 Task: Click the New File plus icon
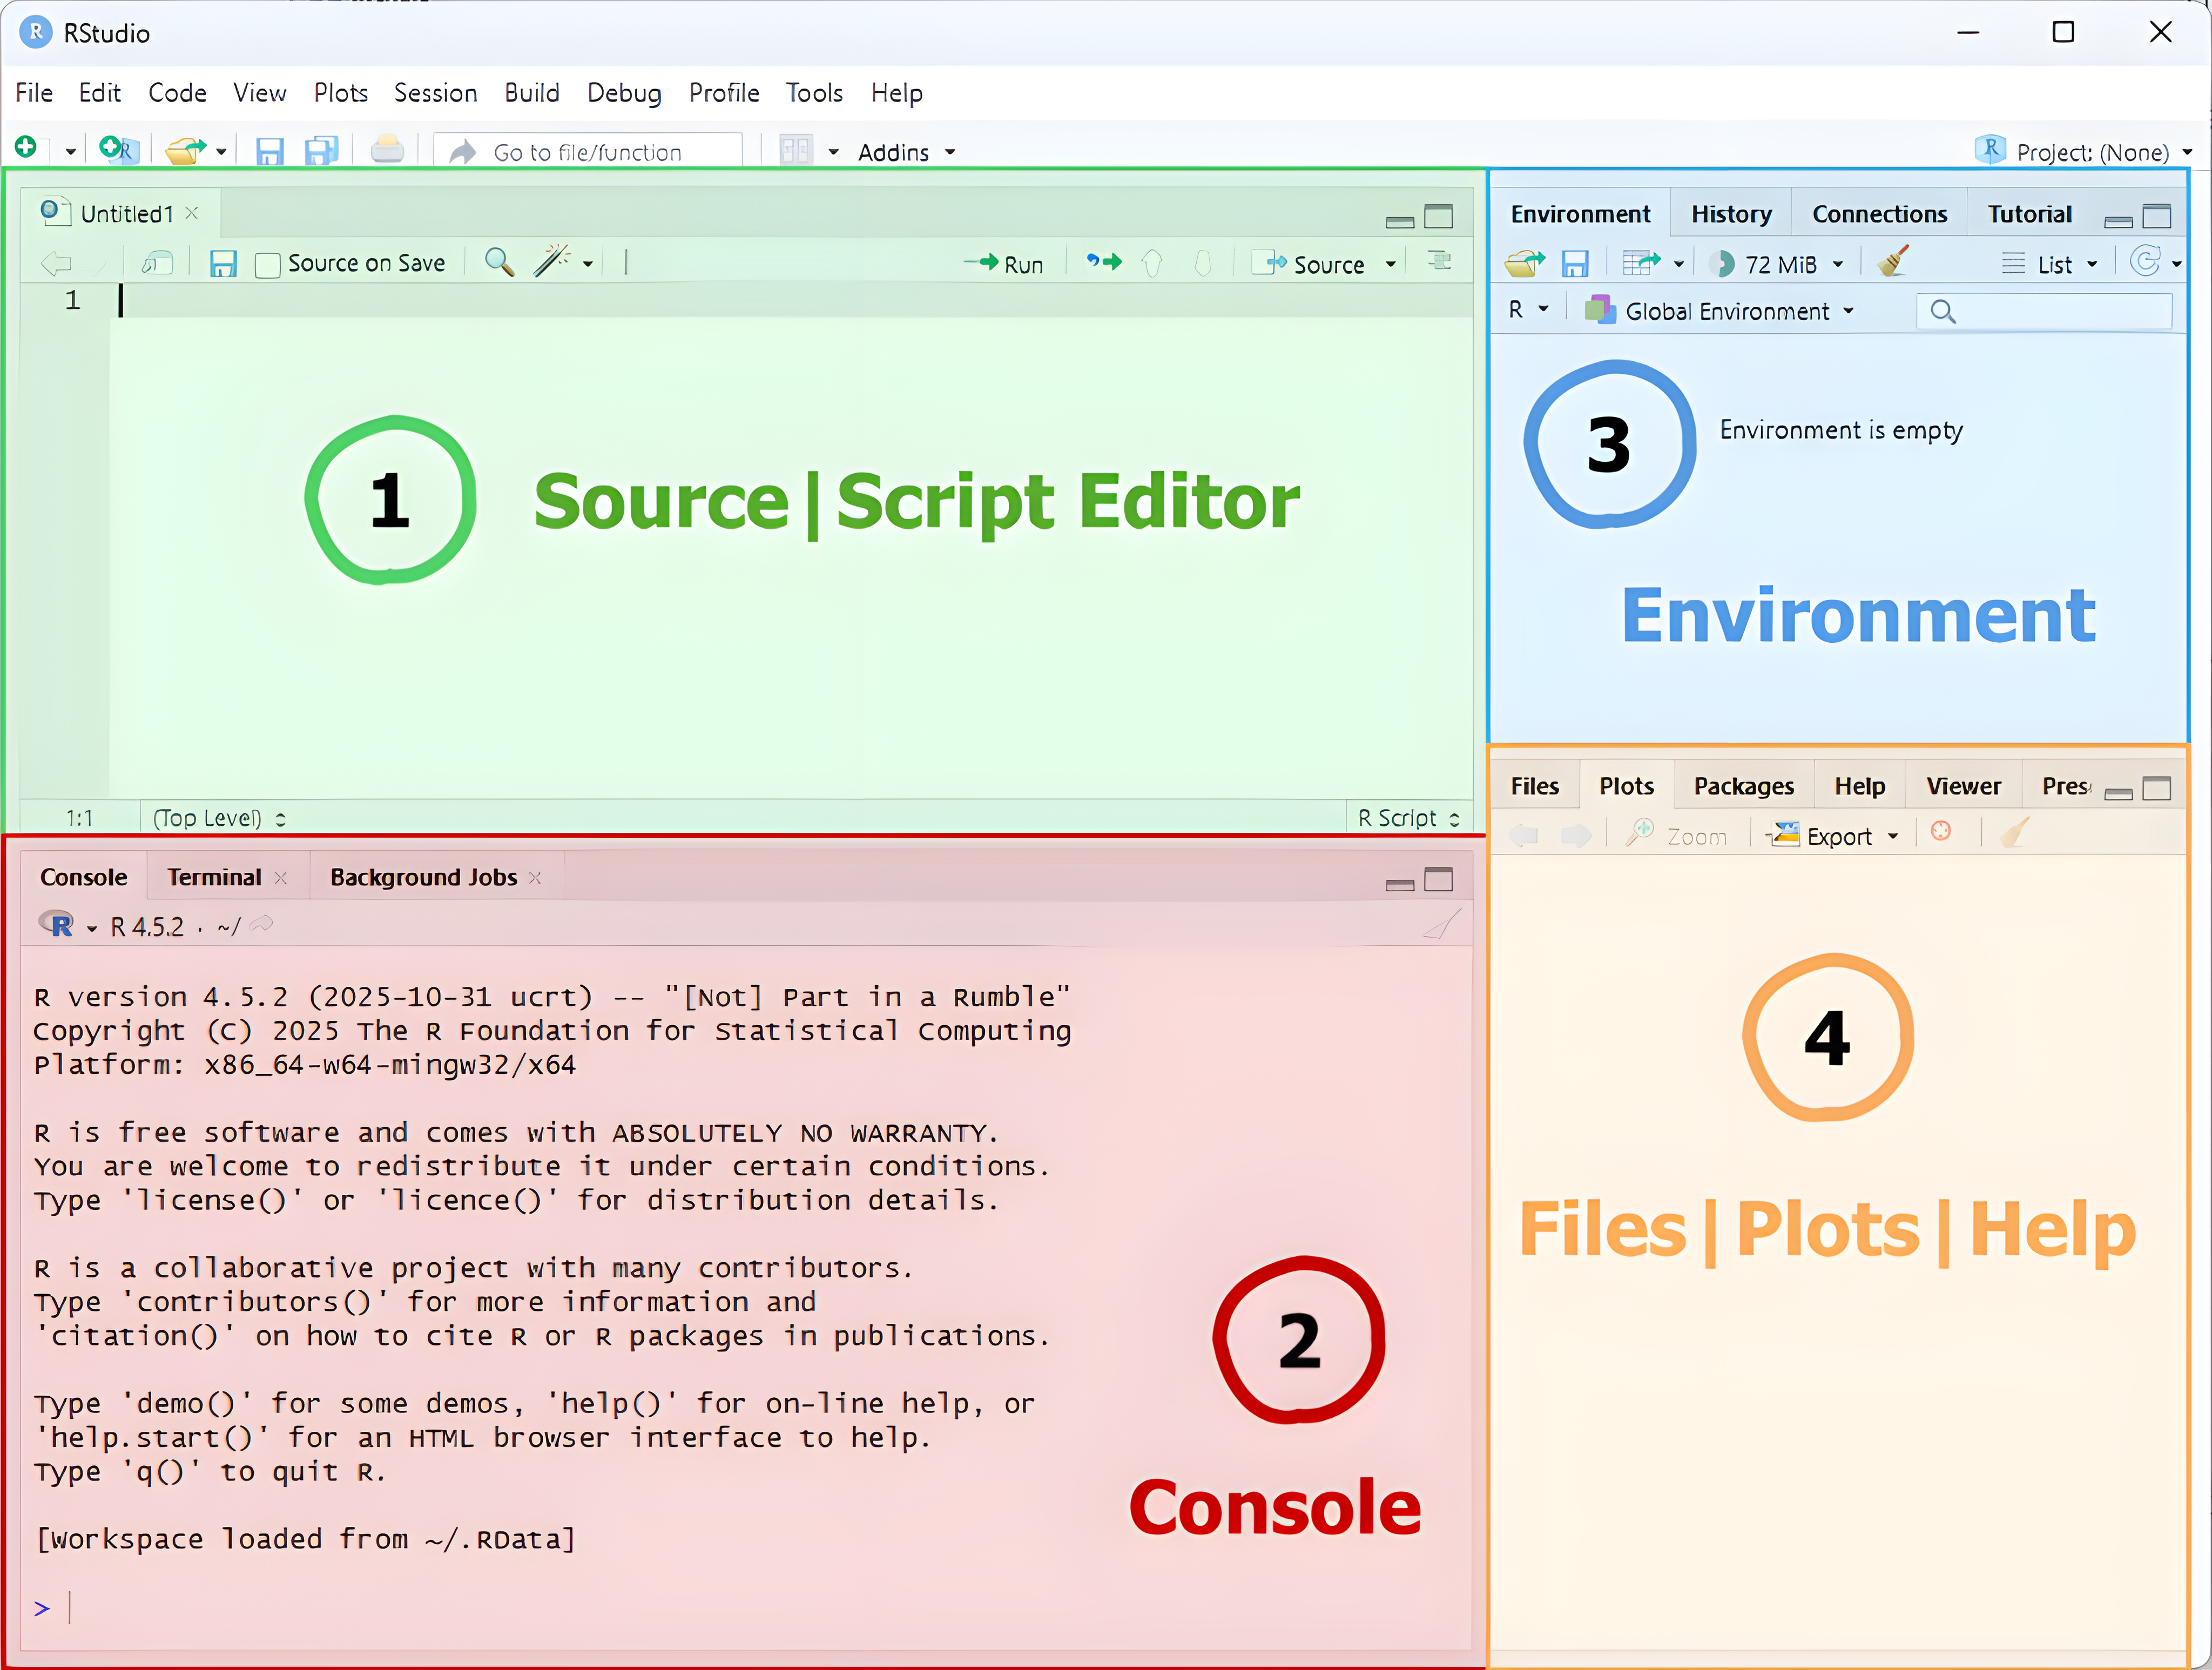(x=26, y=149)
